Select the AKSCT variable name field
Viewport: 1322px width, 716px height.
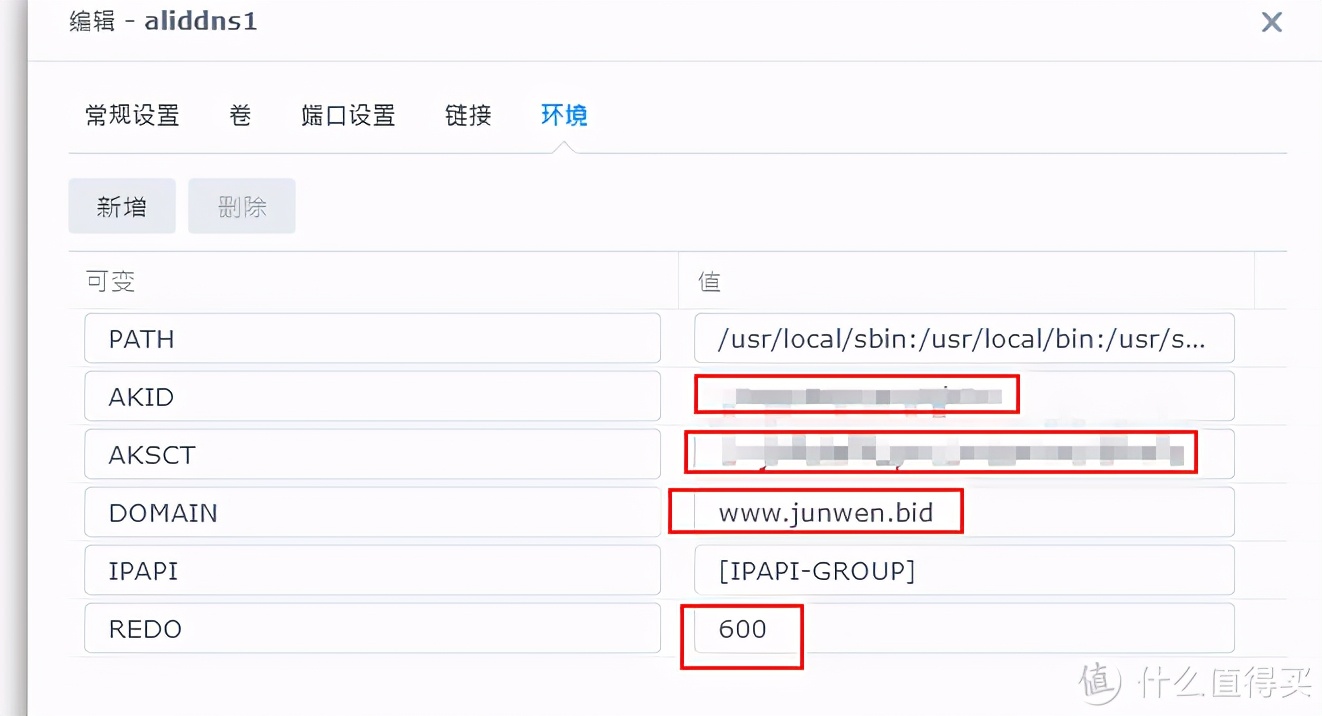371,454
